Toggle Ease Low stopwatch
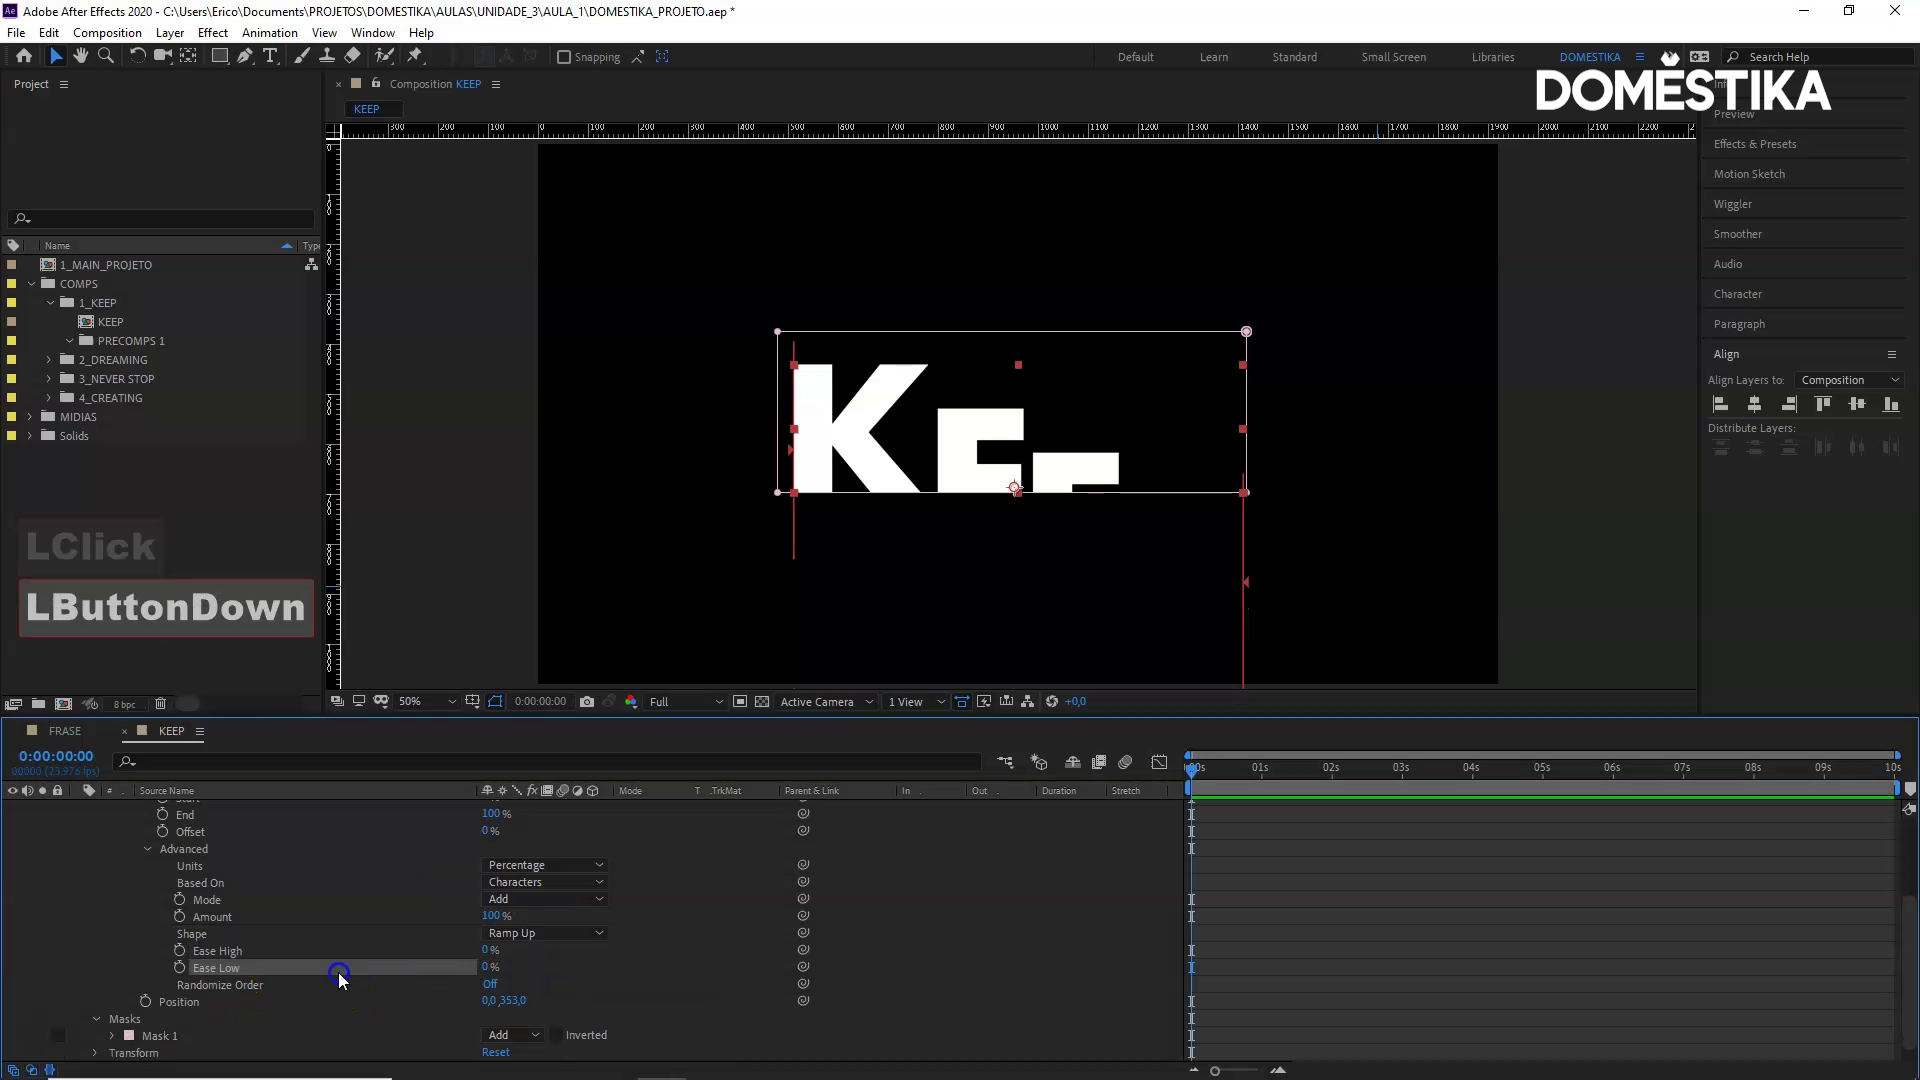The height and width of the screenshot is (1080, 1920). click(x=180, y=968)
